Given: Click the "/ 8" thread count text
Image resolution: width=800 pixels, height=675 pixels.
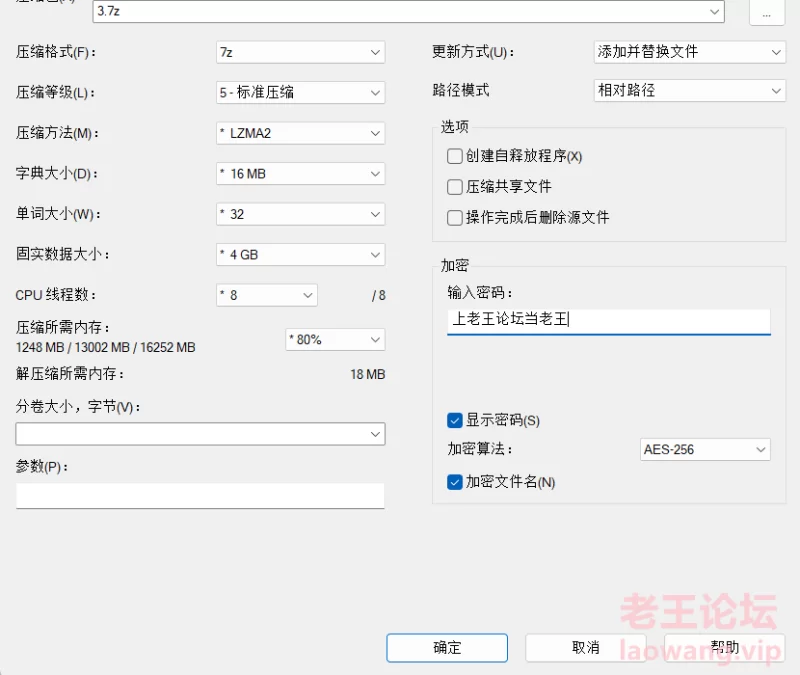Looking at the screenshot, I should 379,295.
